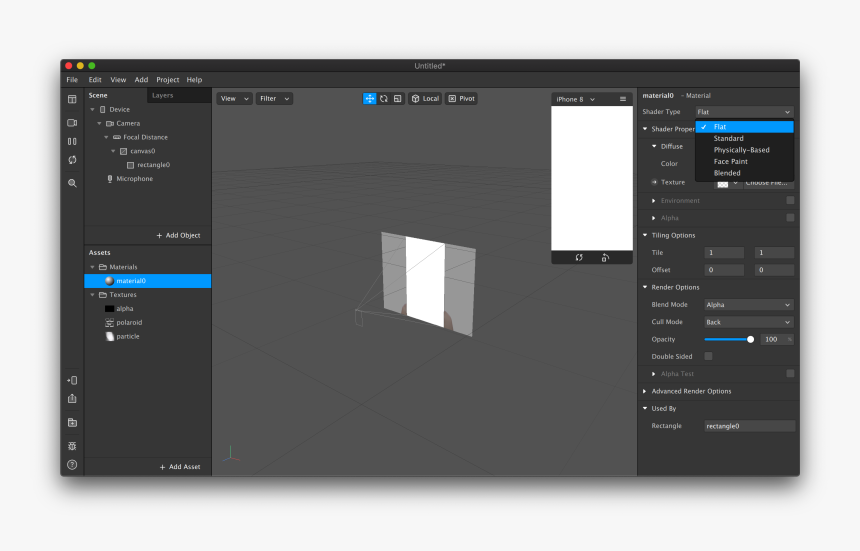Toggle the Double Sided checkbox
This screenshot has height=551, width=860.
pyautogui.click(x=709, y=356)
